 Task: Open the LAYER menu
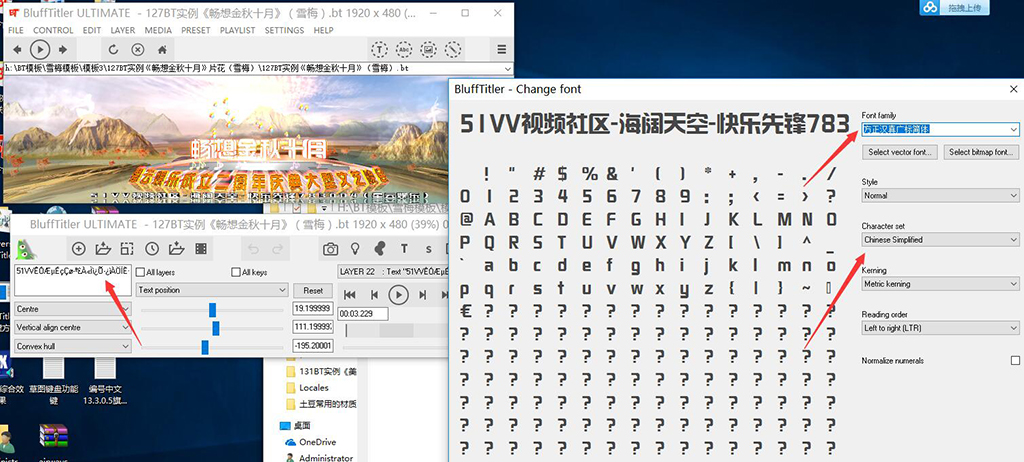[123, 30]
